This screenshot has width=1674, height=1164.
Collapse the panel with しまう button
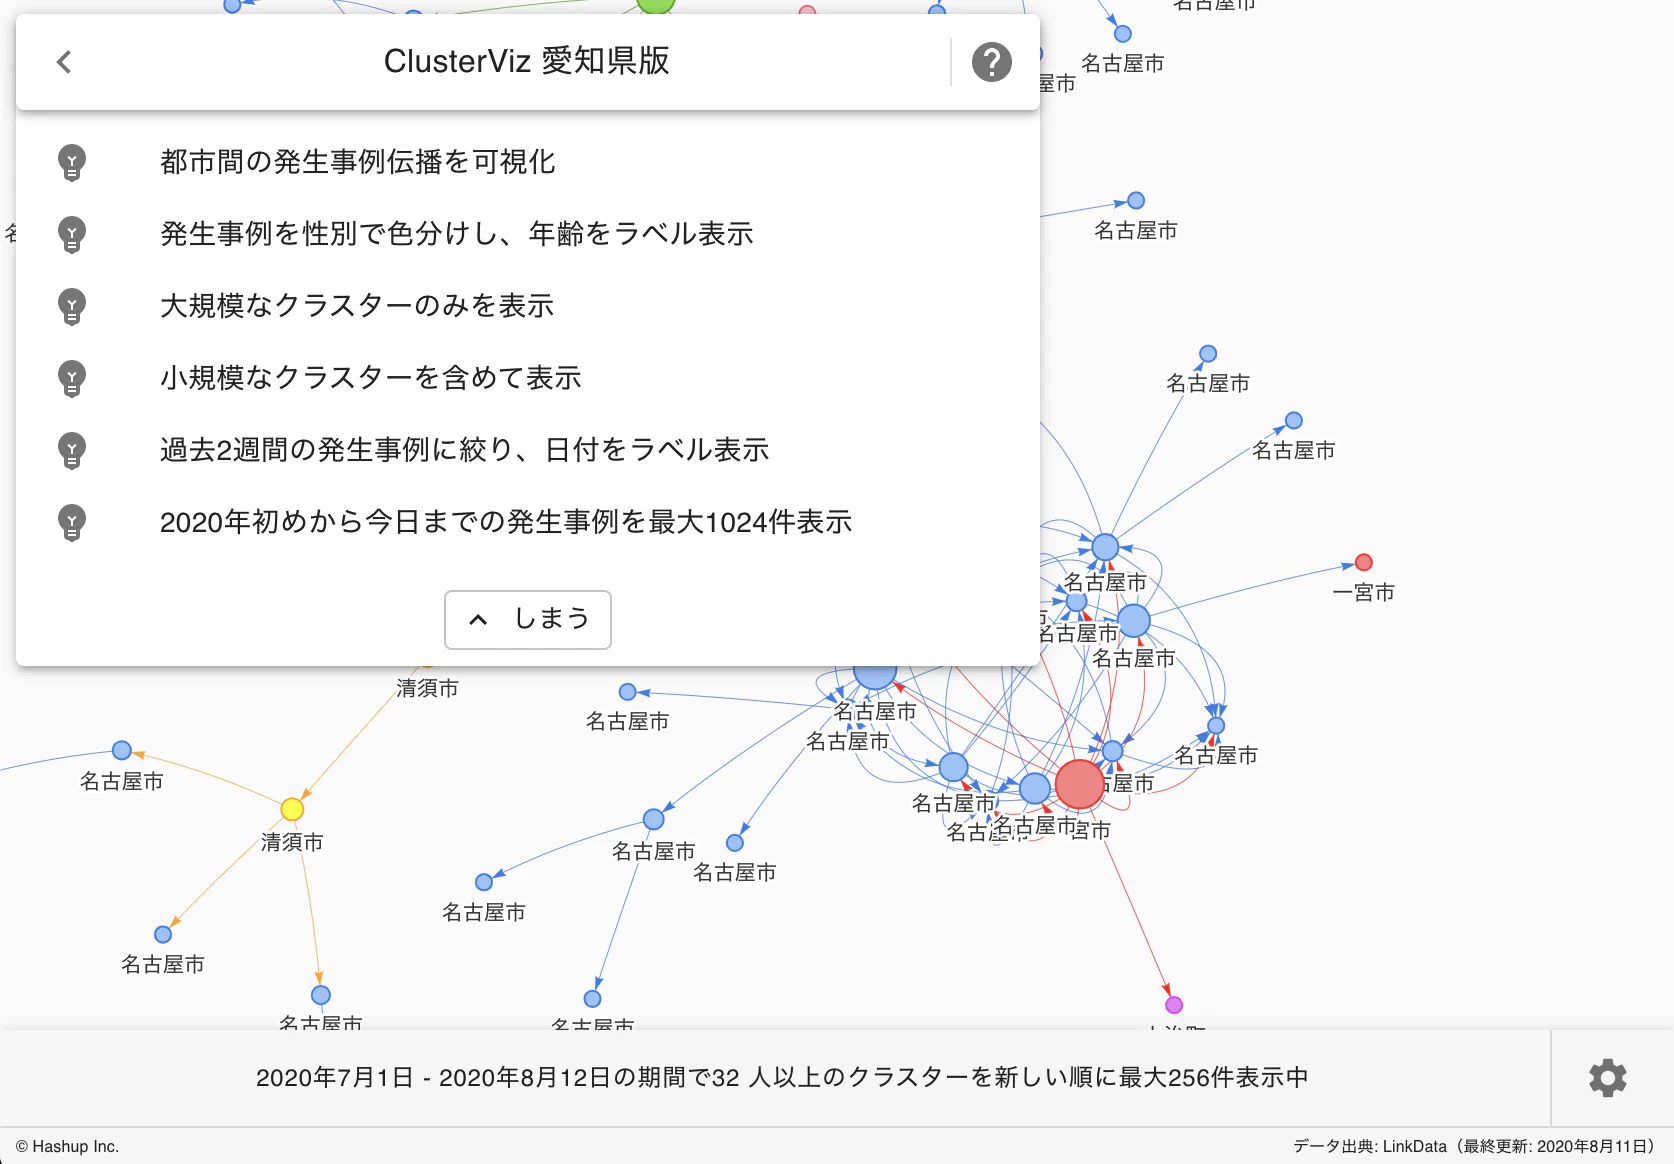pyautogui.click(x=528, y=619)
